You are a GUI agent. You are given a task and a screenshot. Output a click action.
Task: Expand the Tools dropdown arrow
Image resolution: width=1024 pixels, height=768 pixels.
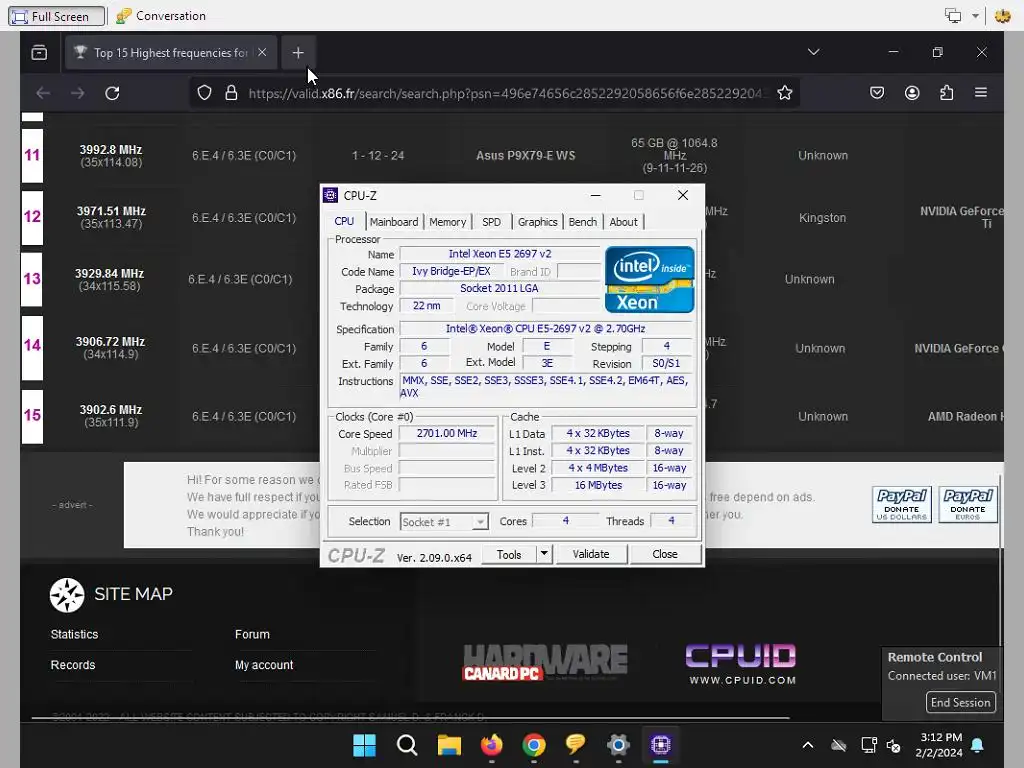[544, 554]
